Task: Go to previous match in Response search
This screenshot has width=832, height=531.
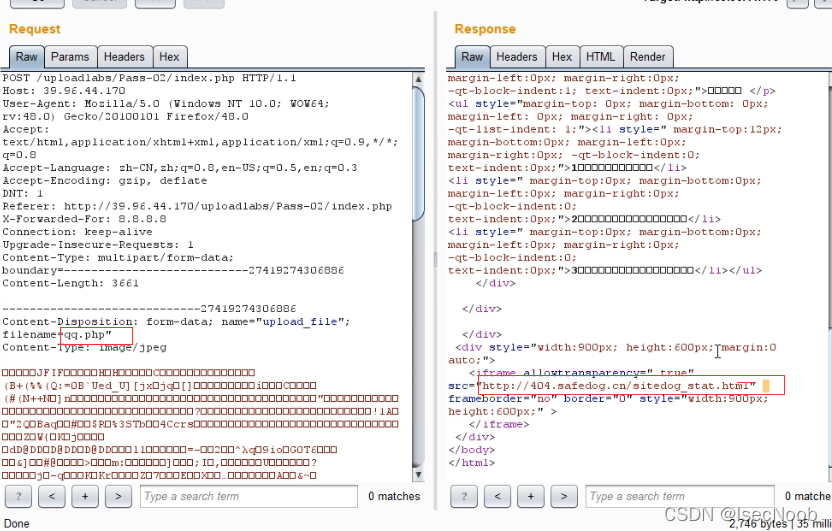Action: [498, 497]
